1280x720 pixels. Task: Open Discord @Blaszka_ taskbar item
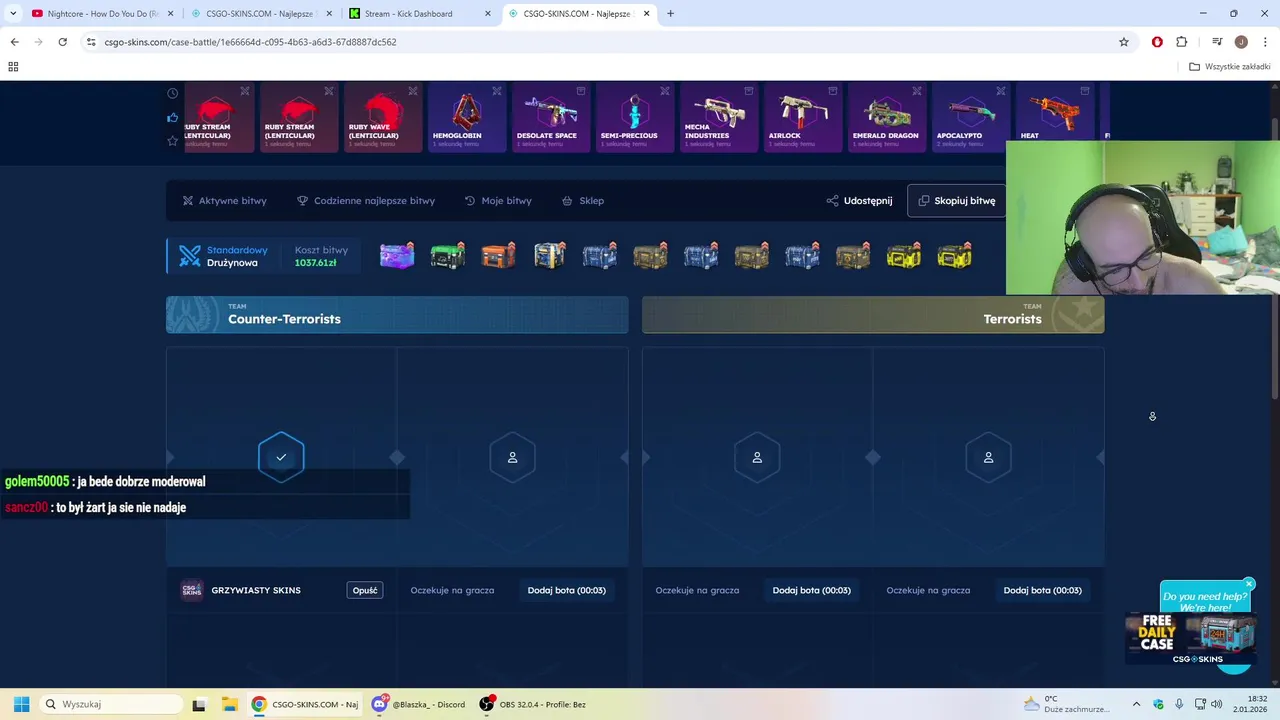420,704
